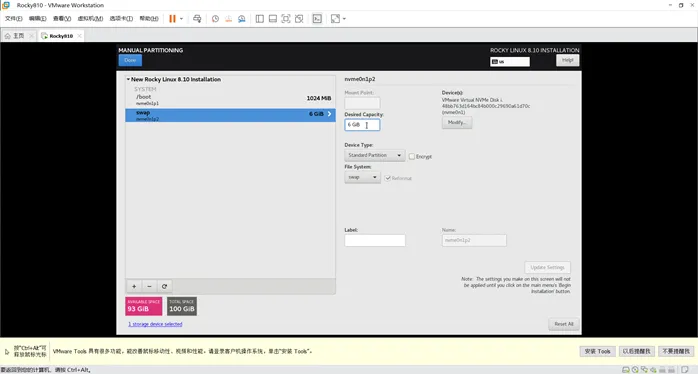698x374 pixels.
Task: Click the 以后提醒我 remind later button
Action: (637, 351)
